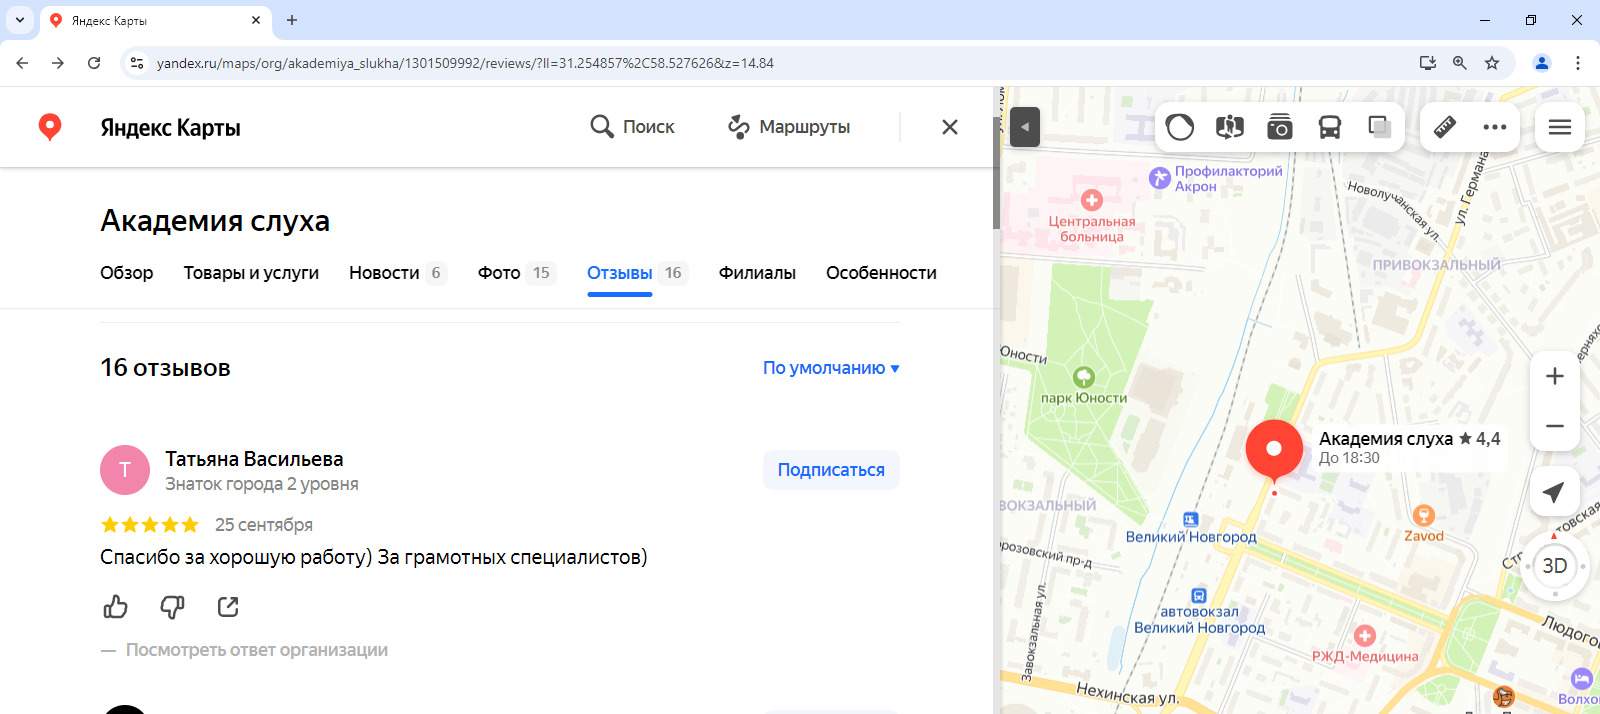
Task: Toggle the traffic layer on map
Action: click(1180, 127)
